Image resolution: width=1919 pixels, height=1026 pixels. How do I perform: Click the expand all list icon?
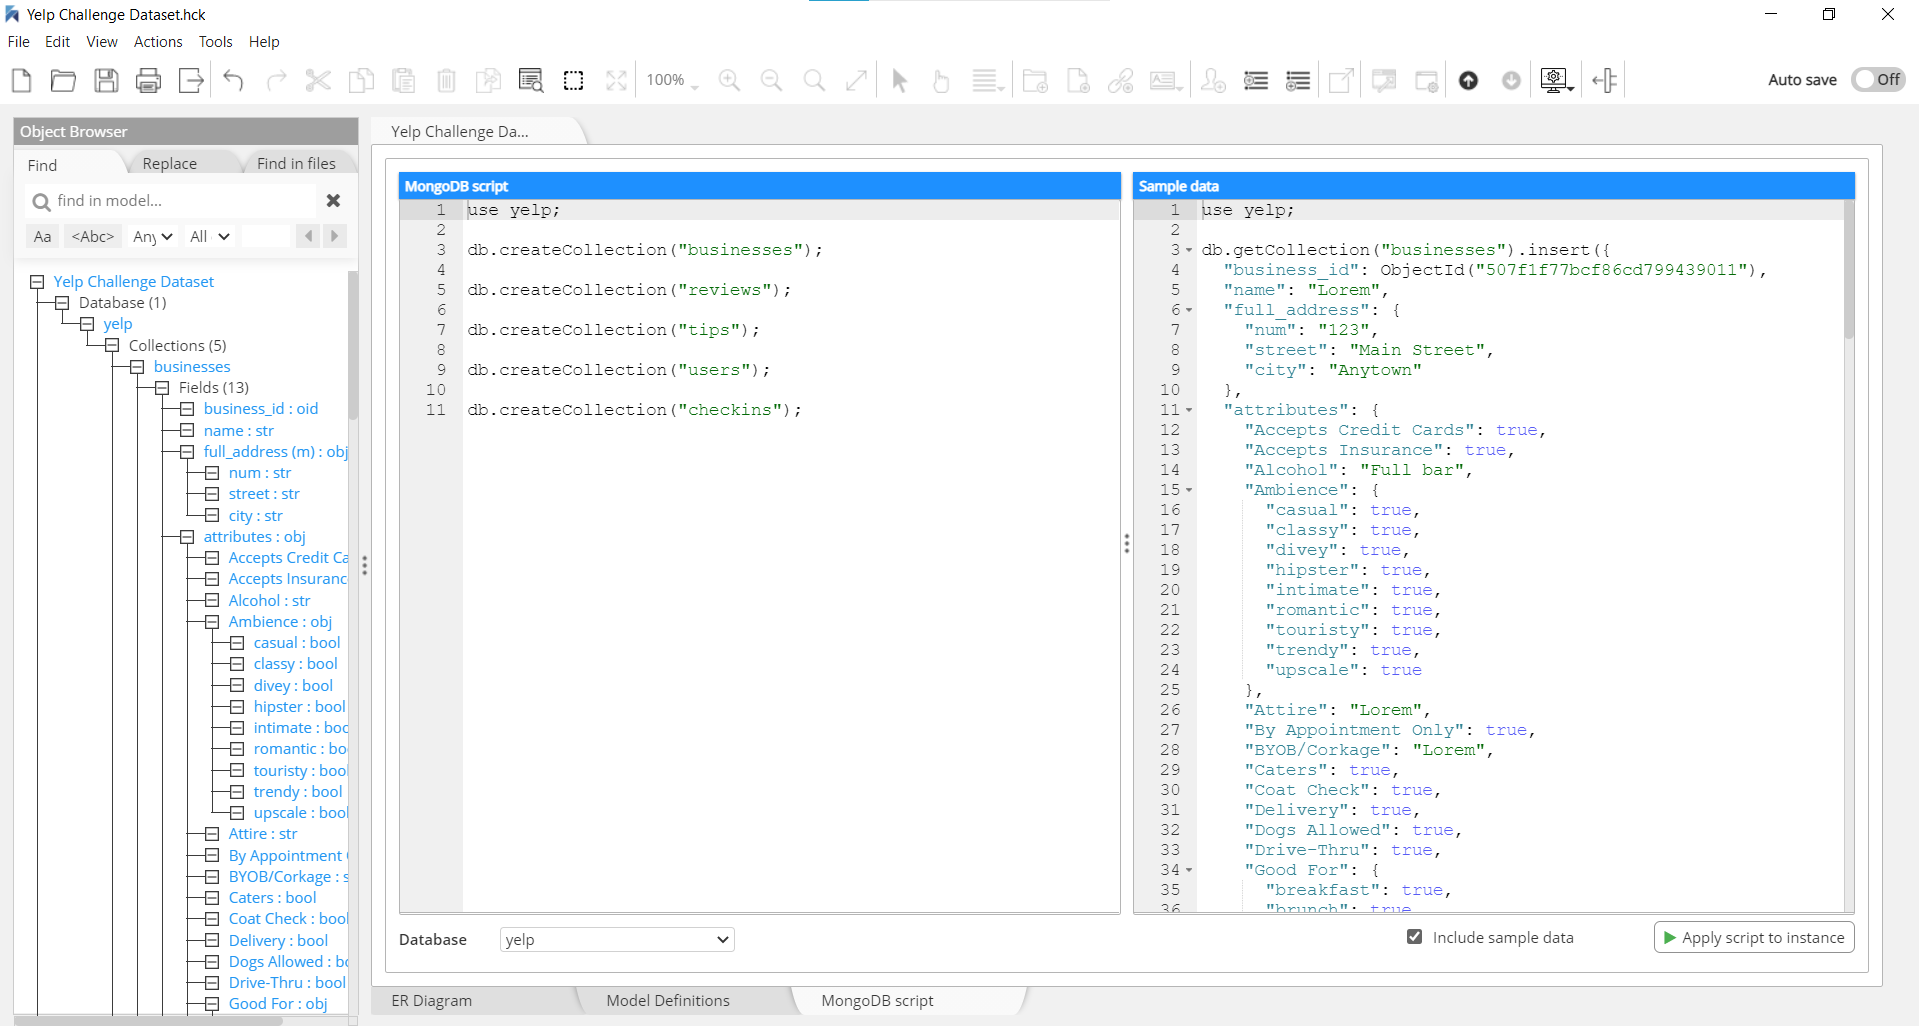1256,80
